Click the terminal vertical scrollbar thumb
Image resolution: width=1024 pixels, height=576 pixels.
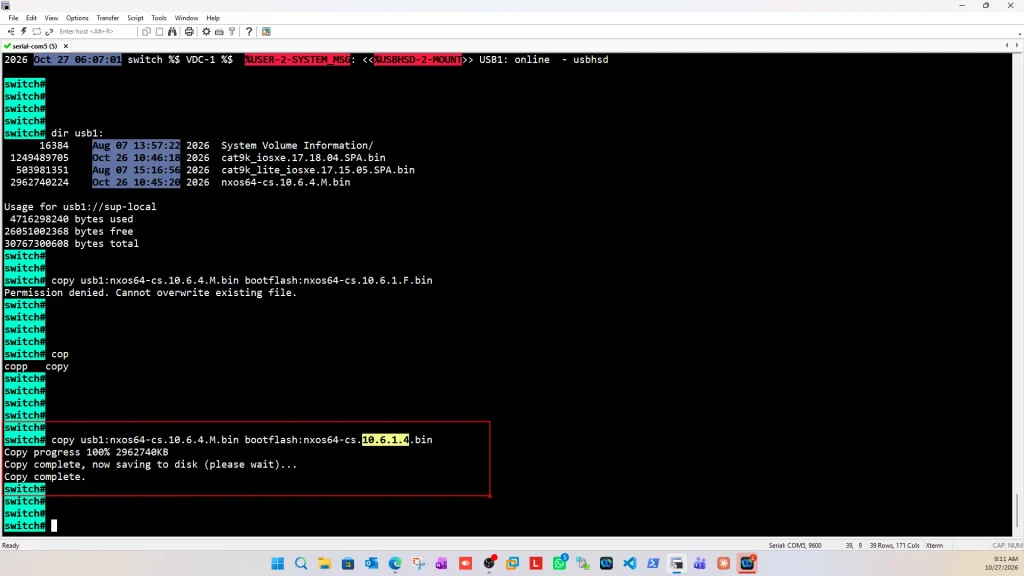click(x=1017, y=510)
